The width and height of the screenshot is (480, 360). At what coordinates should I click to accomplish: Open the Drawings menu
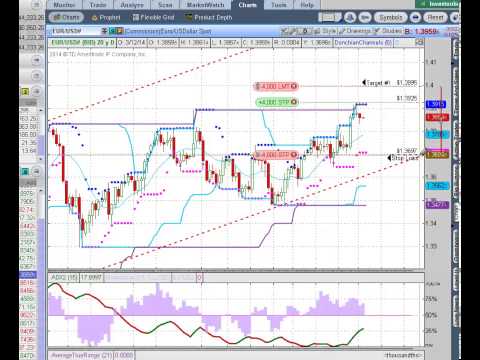tap(355, 31)
